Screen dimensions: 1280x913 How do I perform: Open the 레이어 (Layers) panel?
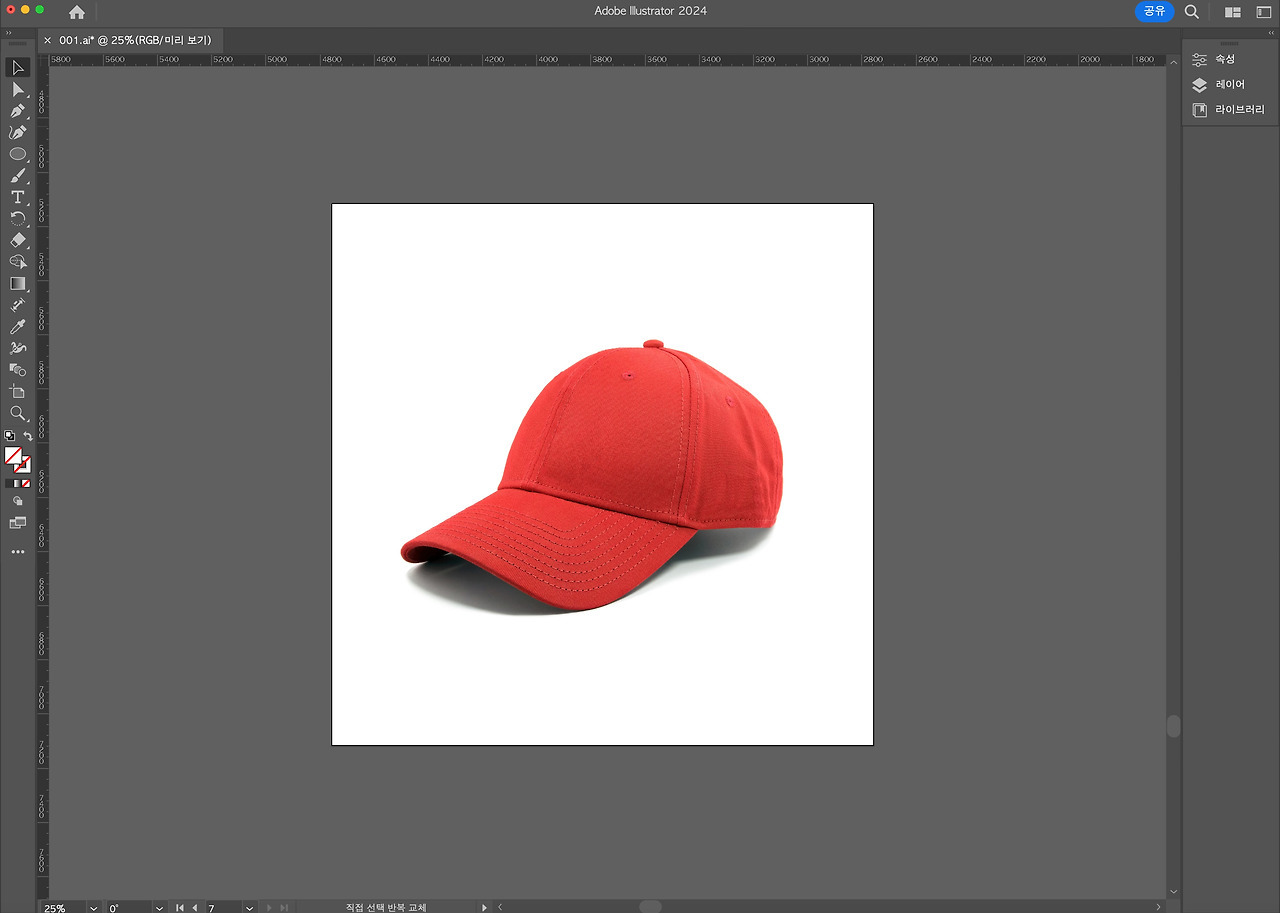pyautogui.click(x=1229, y=85)
